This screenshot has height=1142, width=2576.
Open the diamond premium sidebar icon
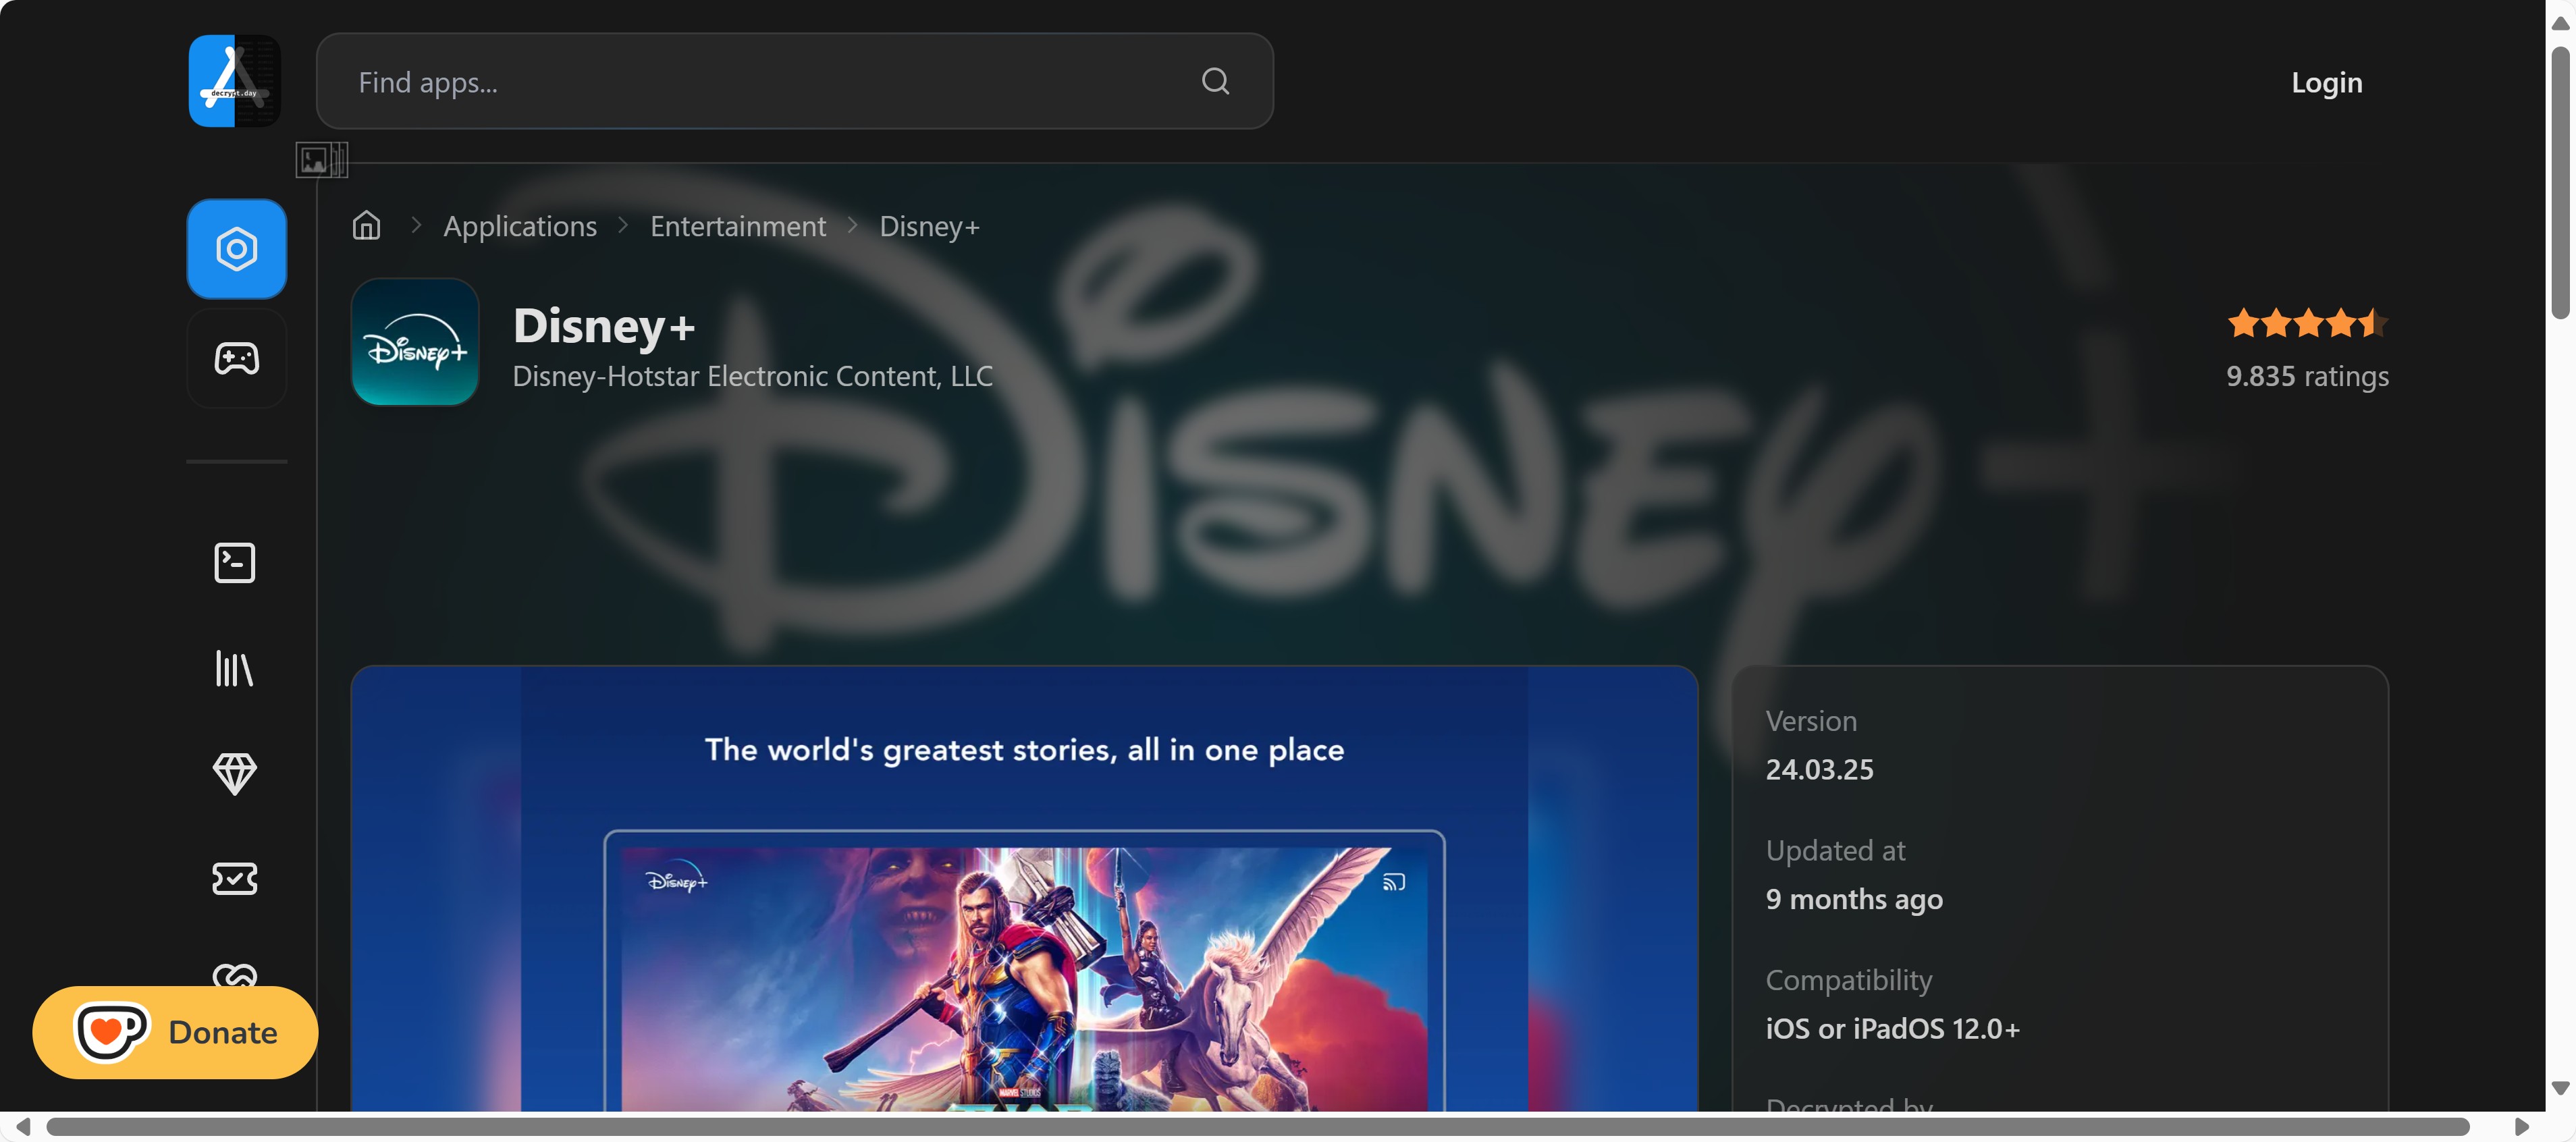coord(235,773)
